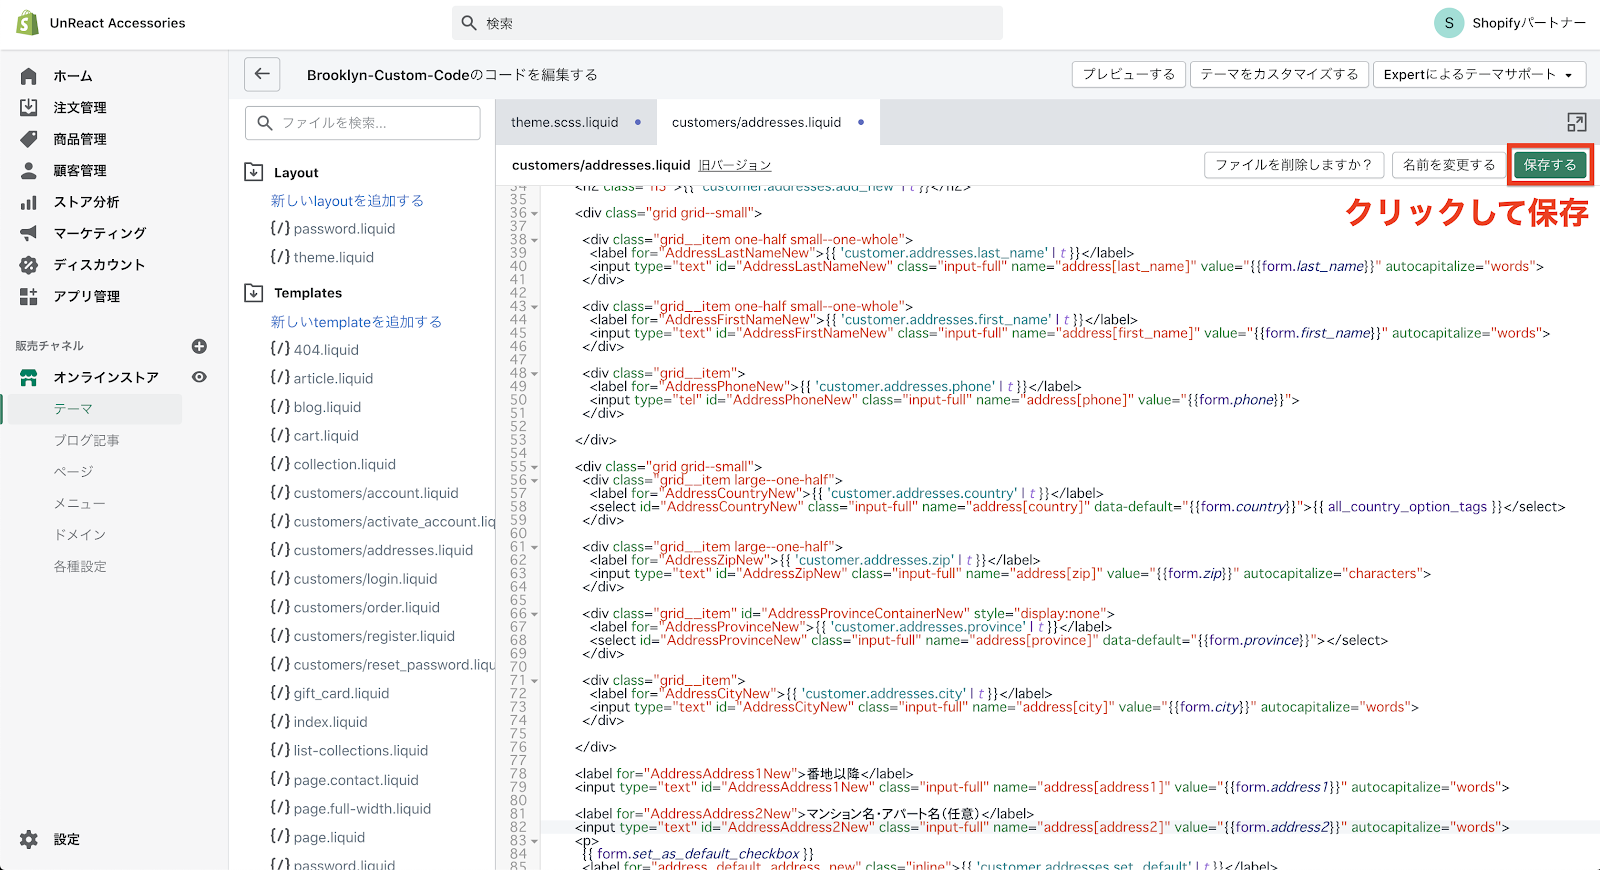
Task: Open ストア分析 via the bar chart icon
Action: [29, 202]
